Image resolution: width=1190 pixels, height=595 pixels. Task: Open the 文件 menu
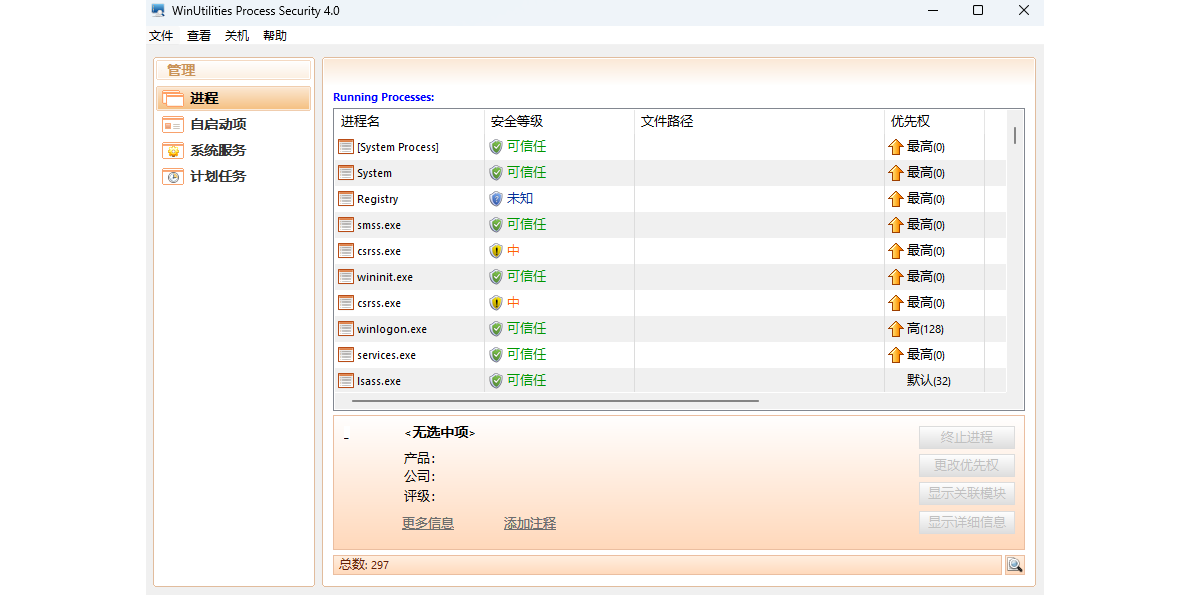click(x=161, y=35)
